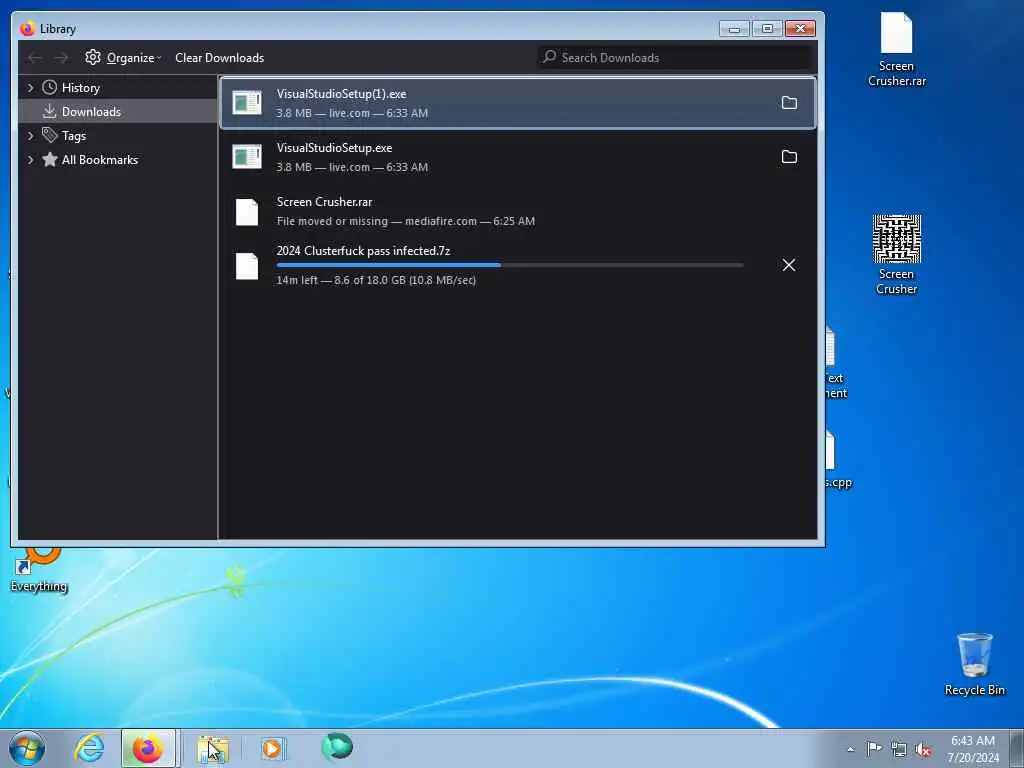Open Action Center flag in tray

[874, 748]
